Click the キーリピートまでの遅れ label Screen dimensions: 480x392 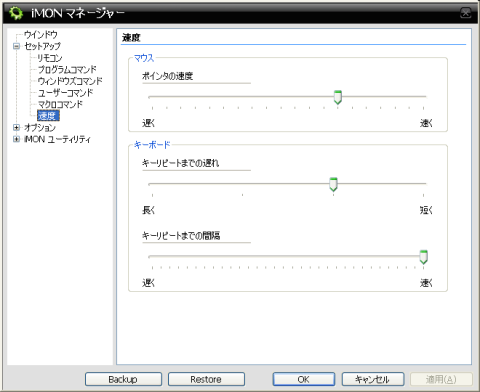click(x=180, y=163)
